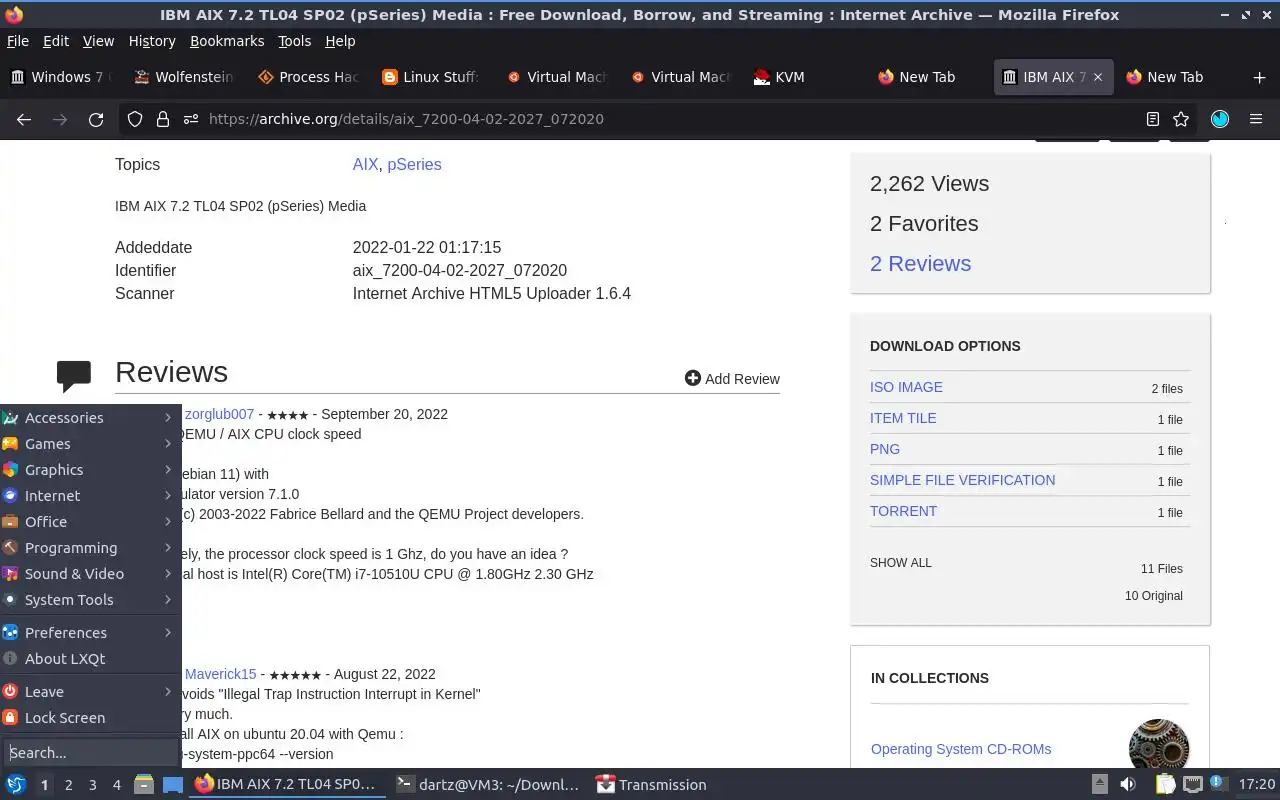Open the ISO IMAGE download option
The image size is (1280, 800).
pyautogui.click(x=906, y=387)
